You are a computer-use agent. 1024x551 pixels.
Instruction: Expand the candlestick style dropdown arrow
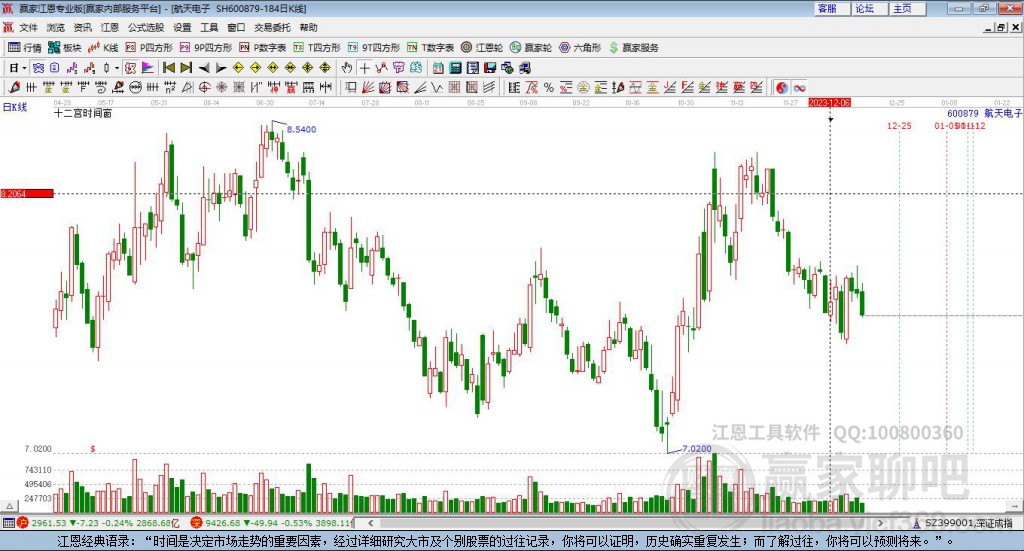(117, 68)
